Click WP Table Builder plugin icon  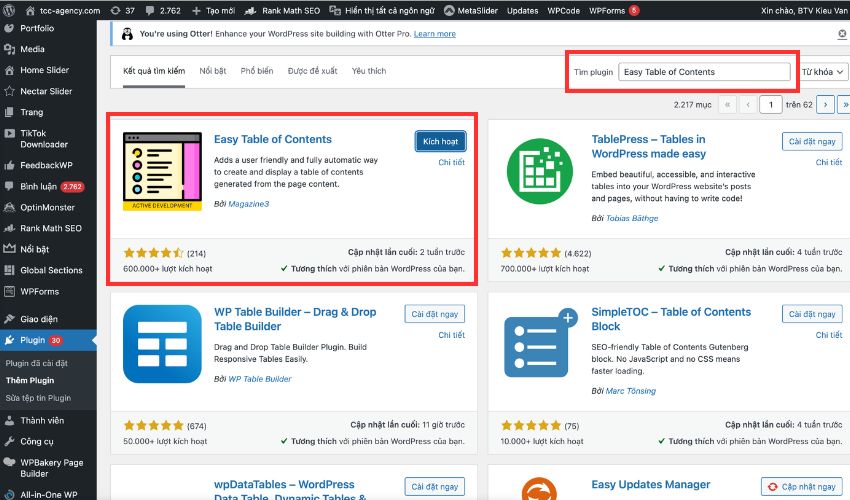click(162, 344)
